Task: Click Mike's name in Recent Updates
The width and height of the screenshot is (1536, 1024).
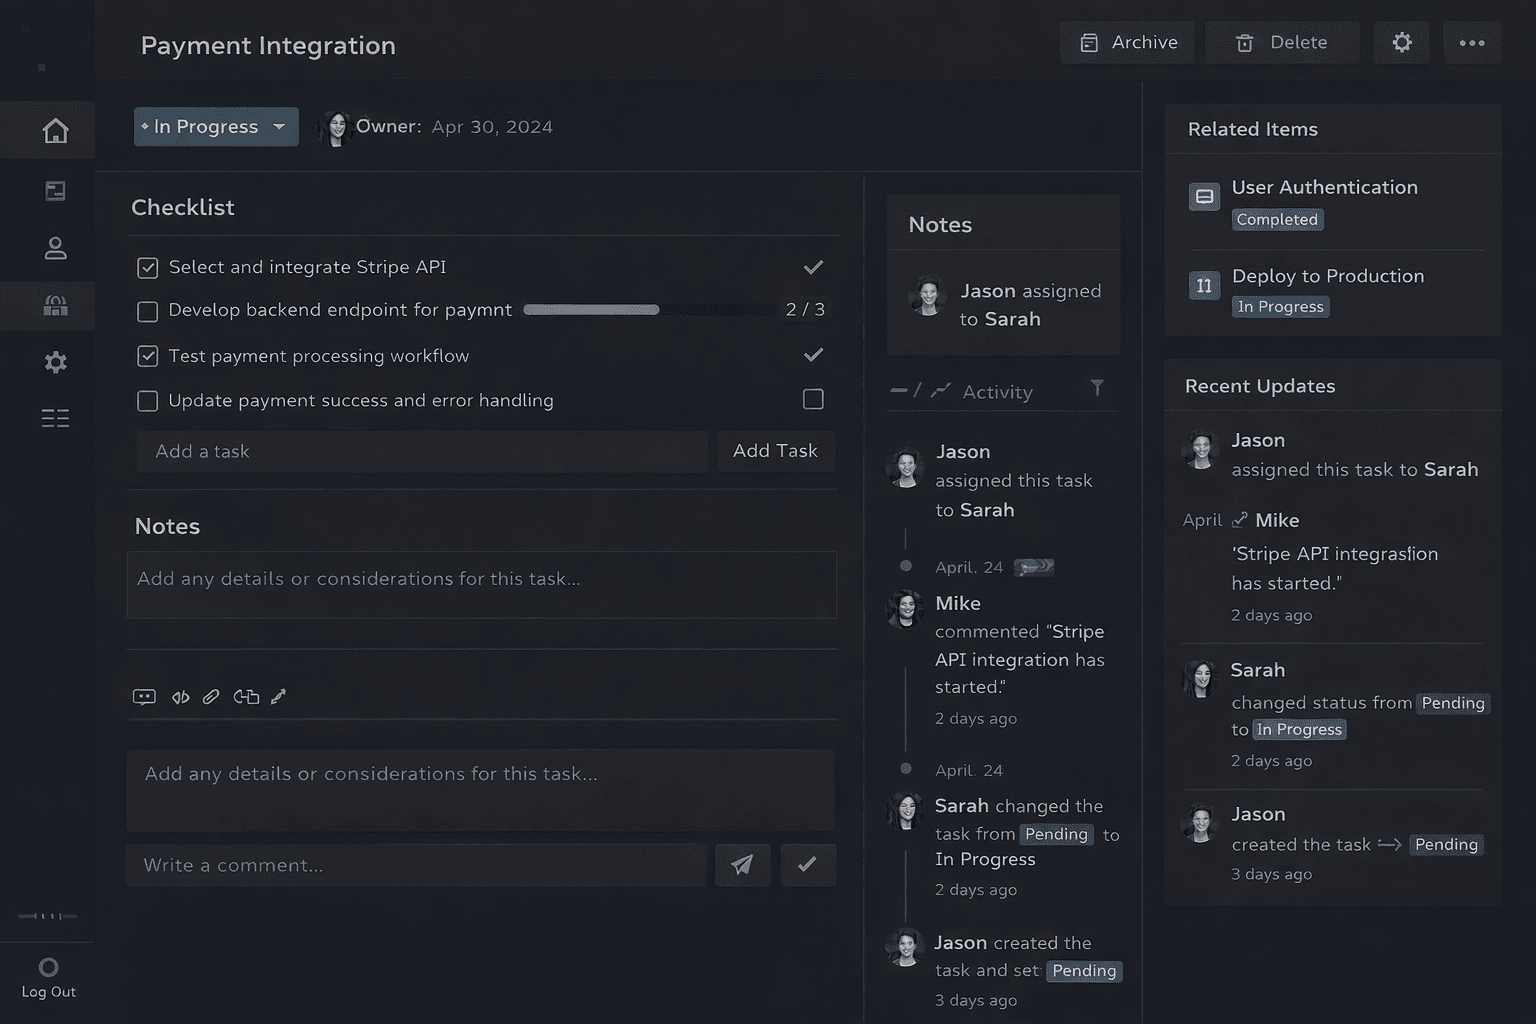Action: point(1277,520)
